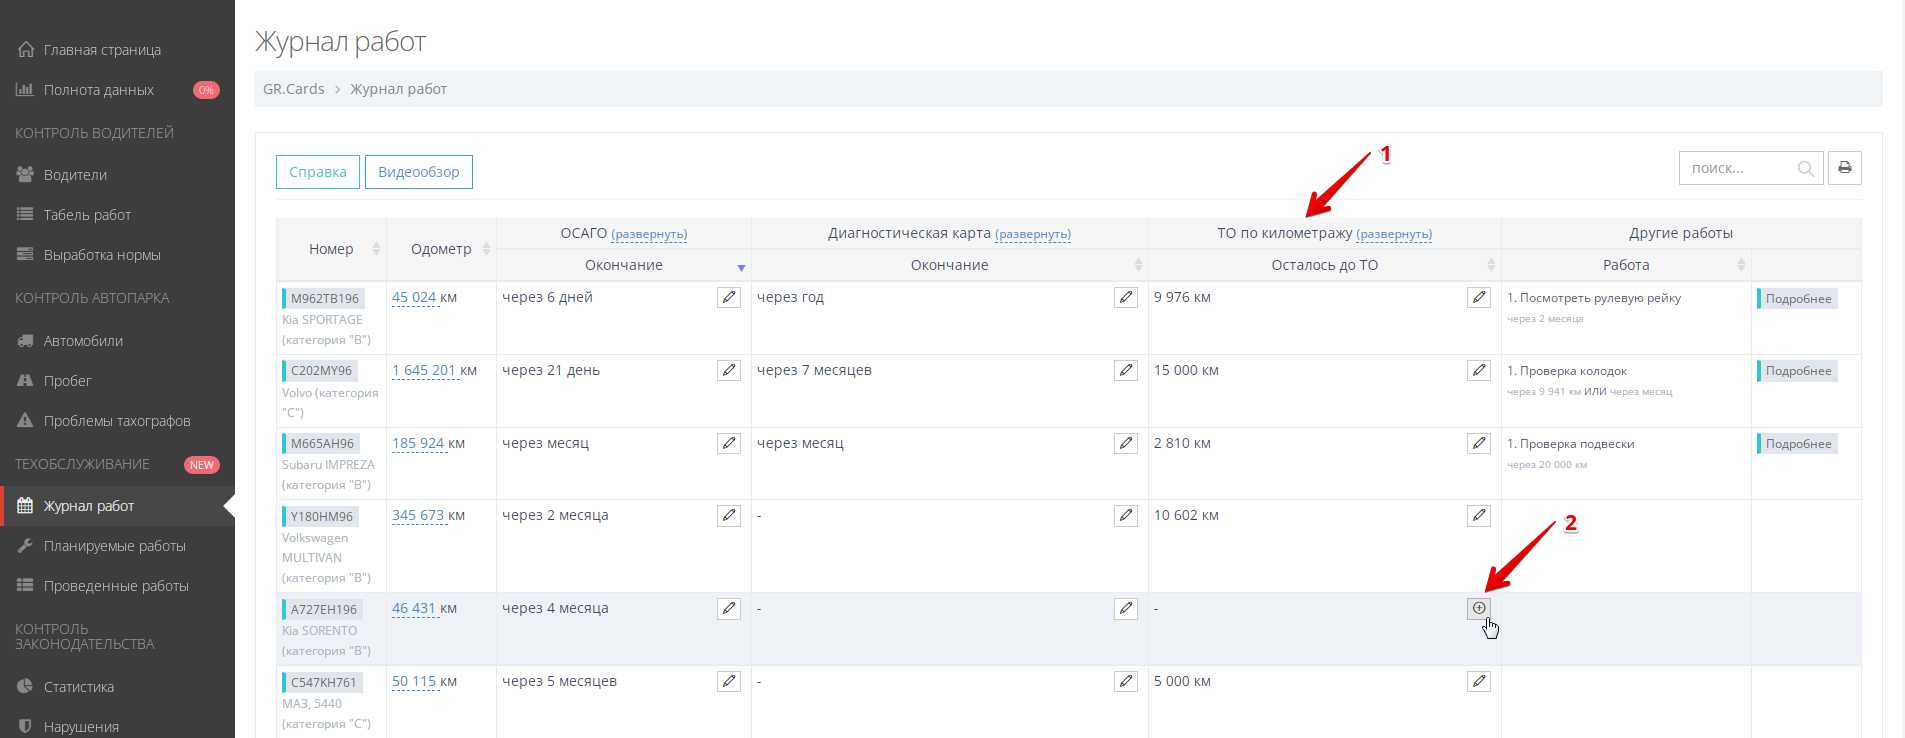Open the Видеообзор button
Screen dimensions: 1905x738
418,172
